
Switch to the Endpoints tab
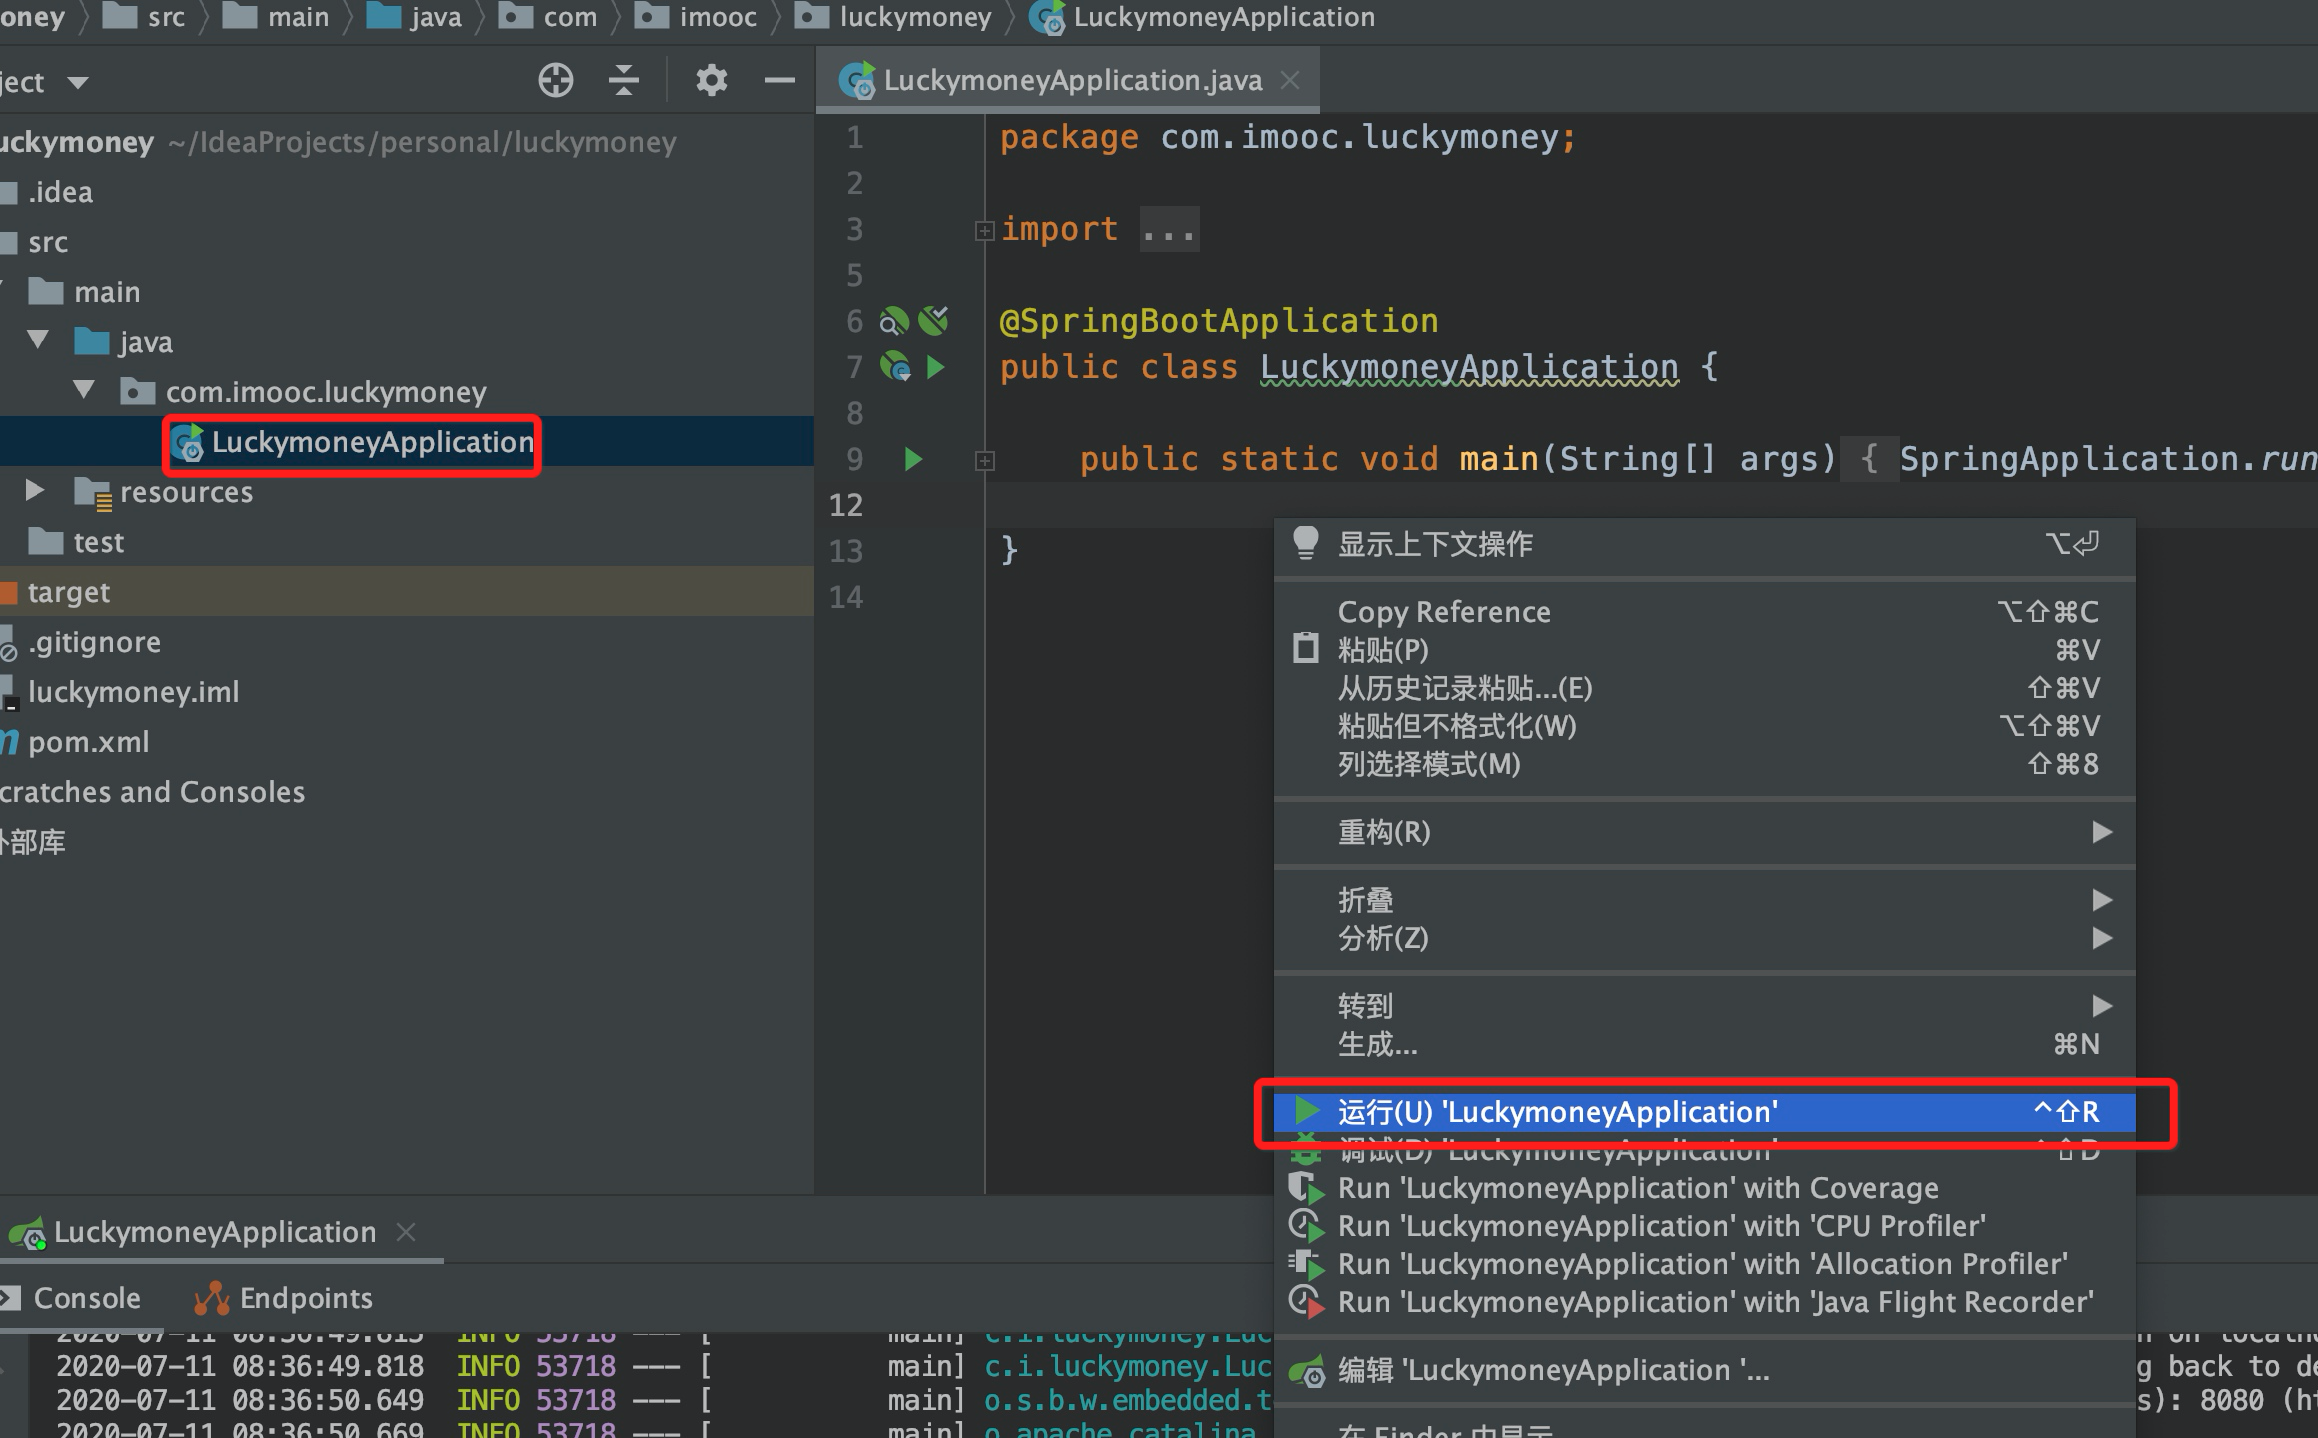pos(284,1298)
